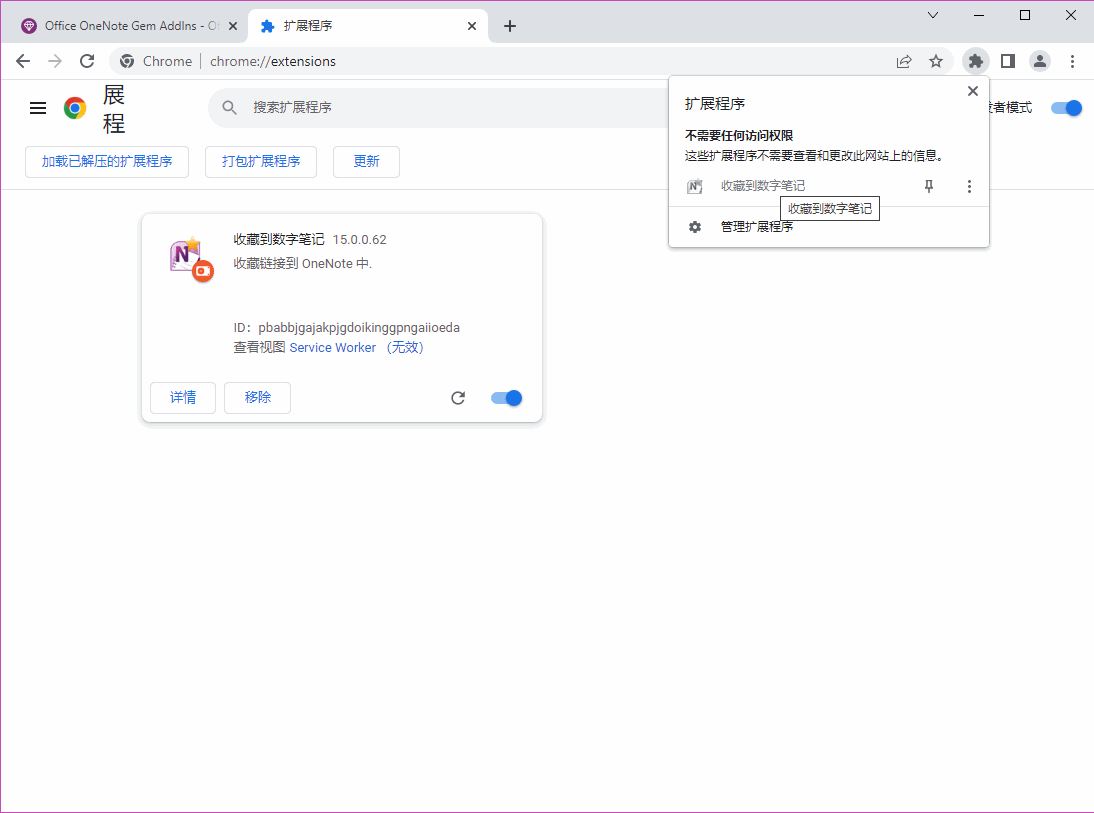Pin the 收藏到数字笔记 extension
Image resolution: width=1094 pixels, height=813 pixels.
point(929,186)
